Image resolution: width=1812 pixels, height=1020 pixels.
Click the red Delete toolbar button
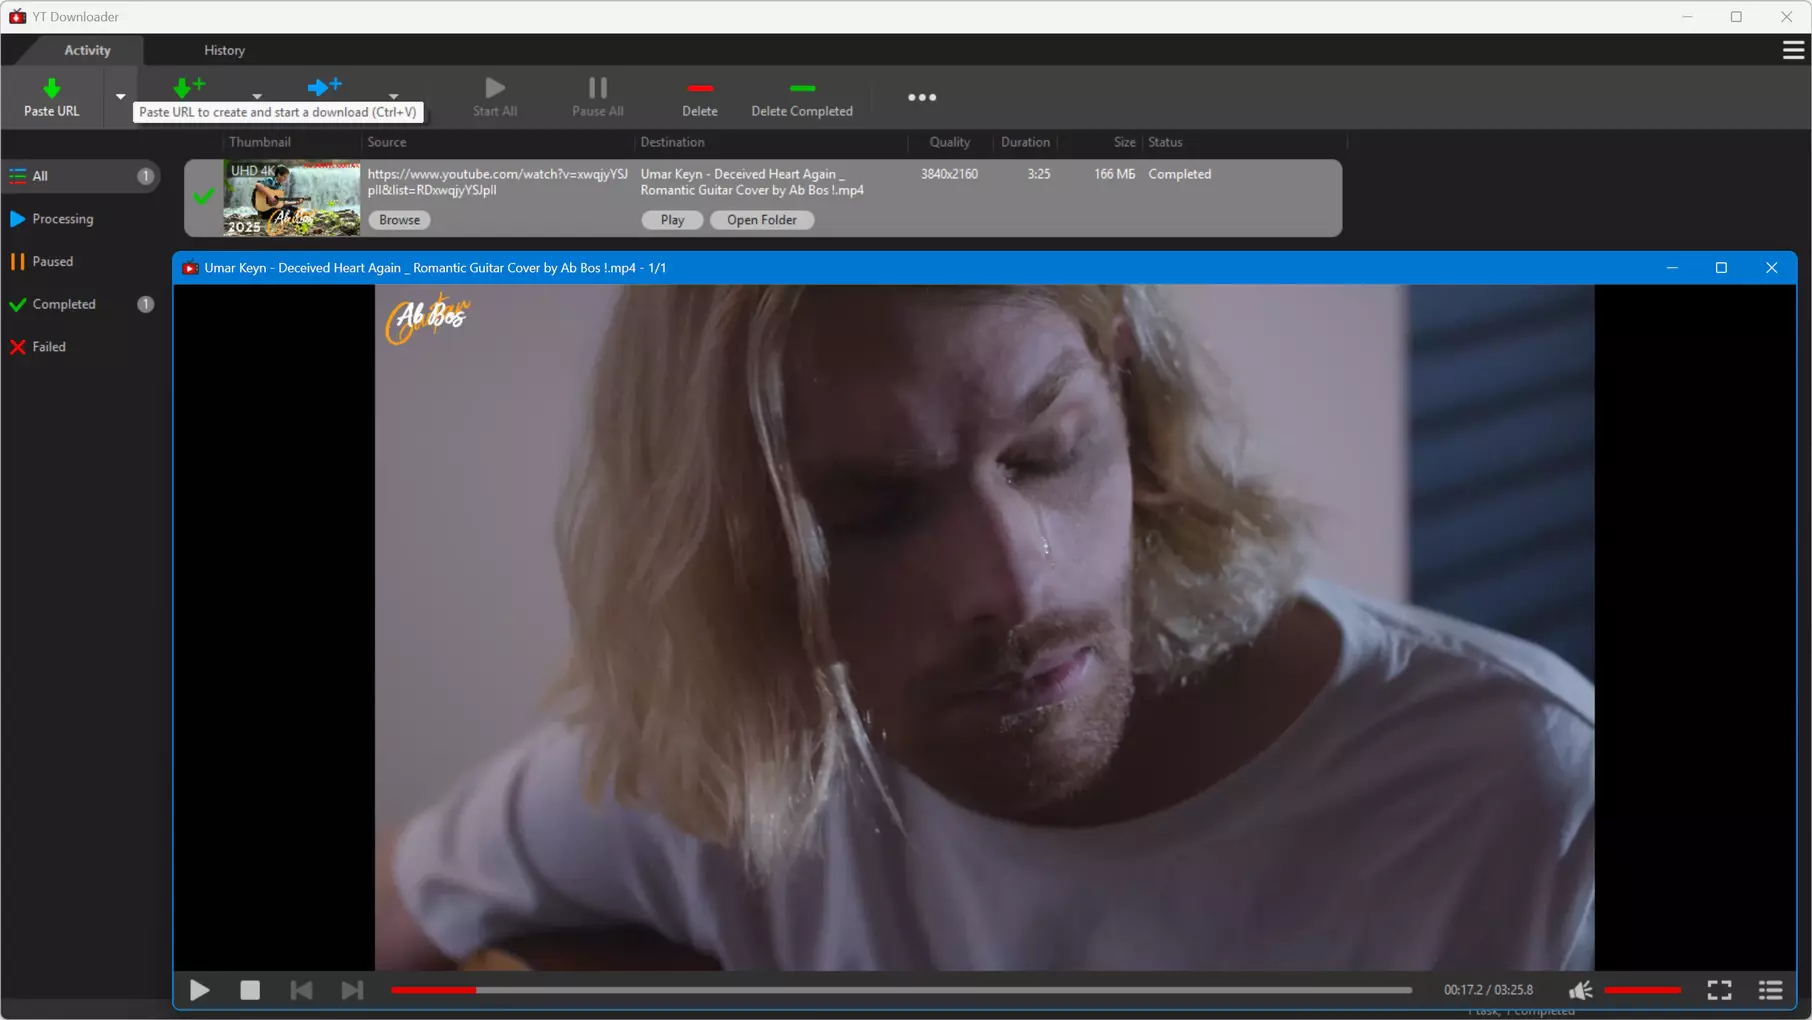coord(700,97)
